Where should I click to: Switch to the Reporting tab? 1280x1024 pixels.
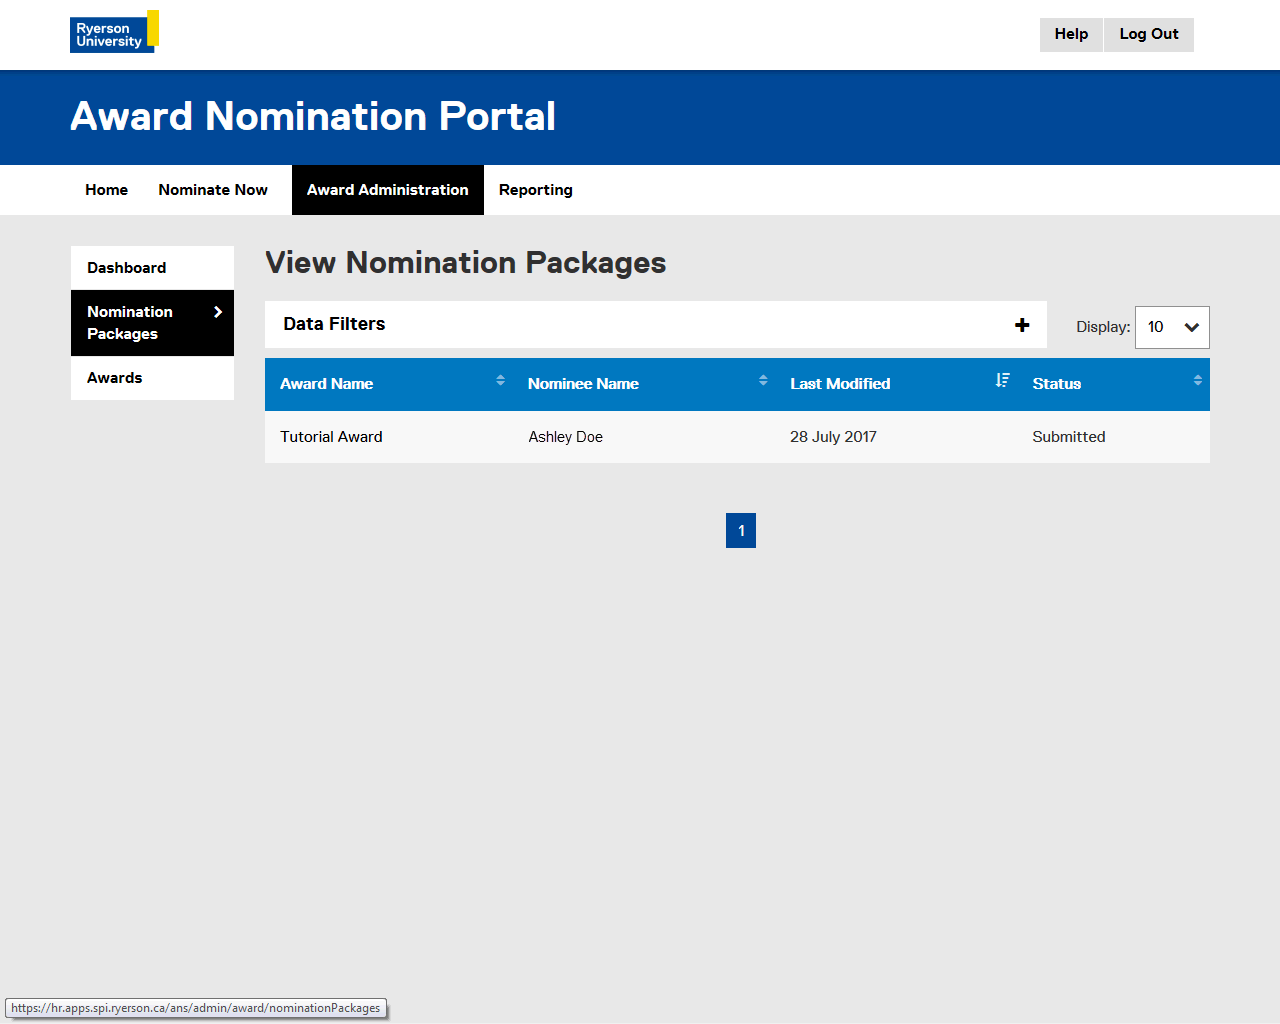[535, 190]
